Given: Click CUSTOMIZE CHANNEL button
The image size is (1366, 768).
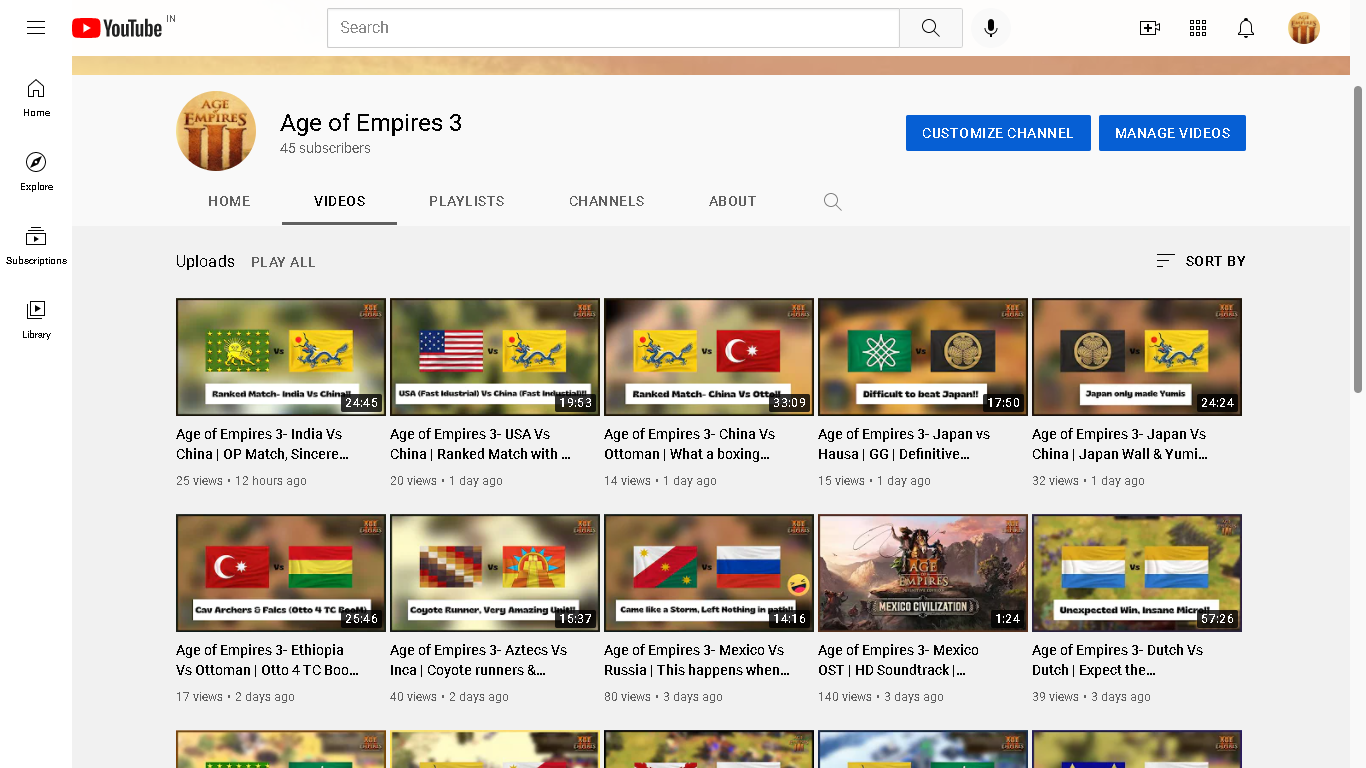Looking at the screenshot, I should 998,133.
